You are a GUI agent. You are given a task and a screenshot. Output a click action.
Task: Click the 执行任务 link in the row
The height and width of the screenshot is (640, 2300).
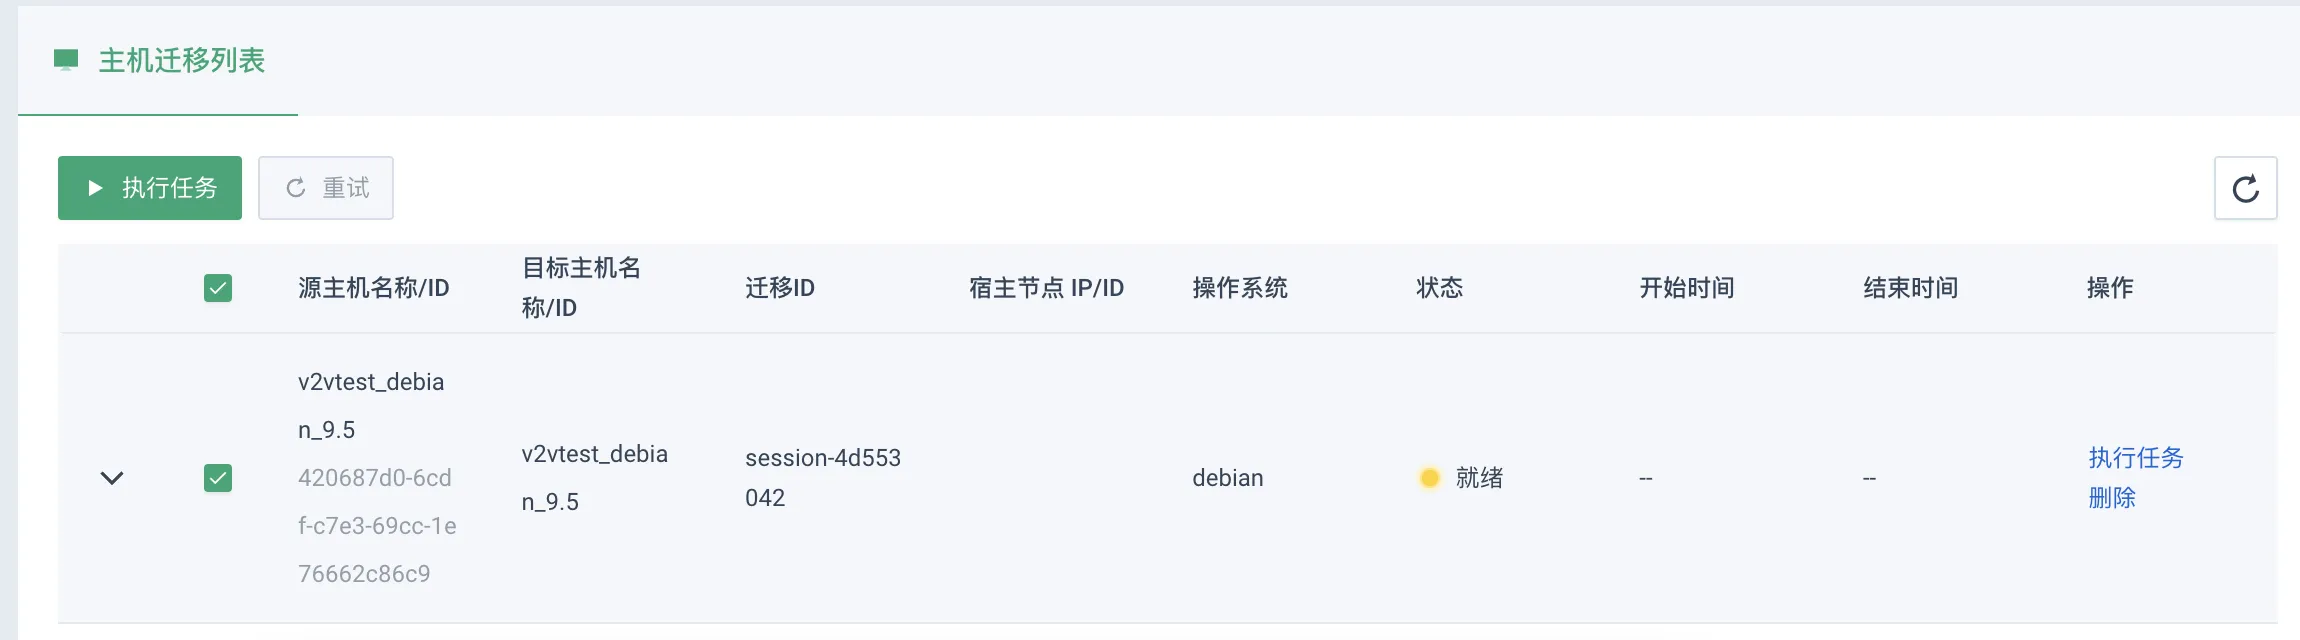(x=2136, y=458)
